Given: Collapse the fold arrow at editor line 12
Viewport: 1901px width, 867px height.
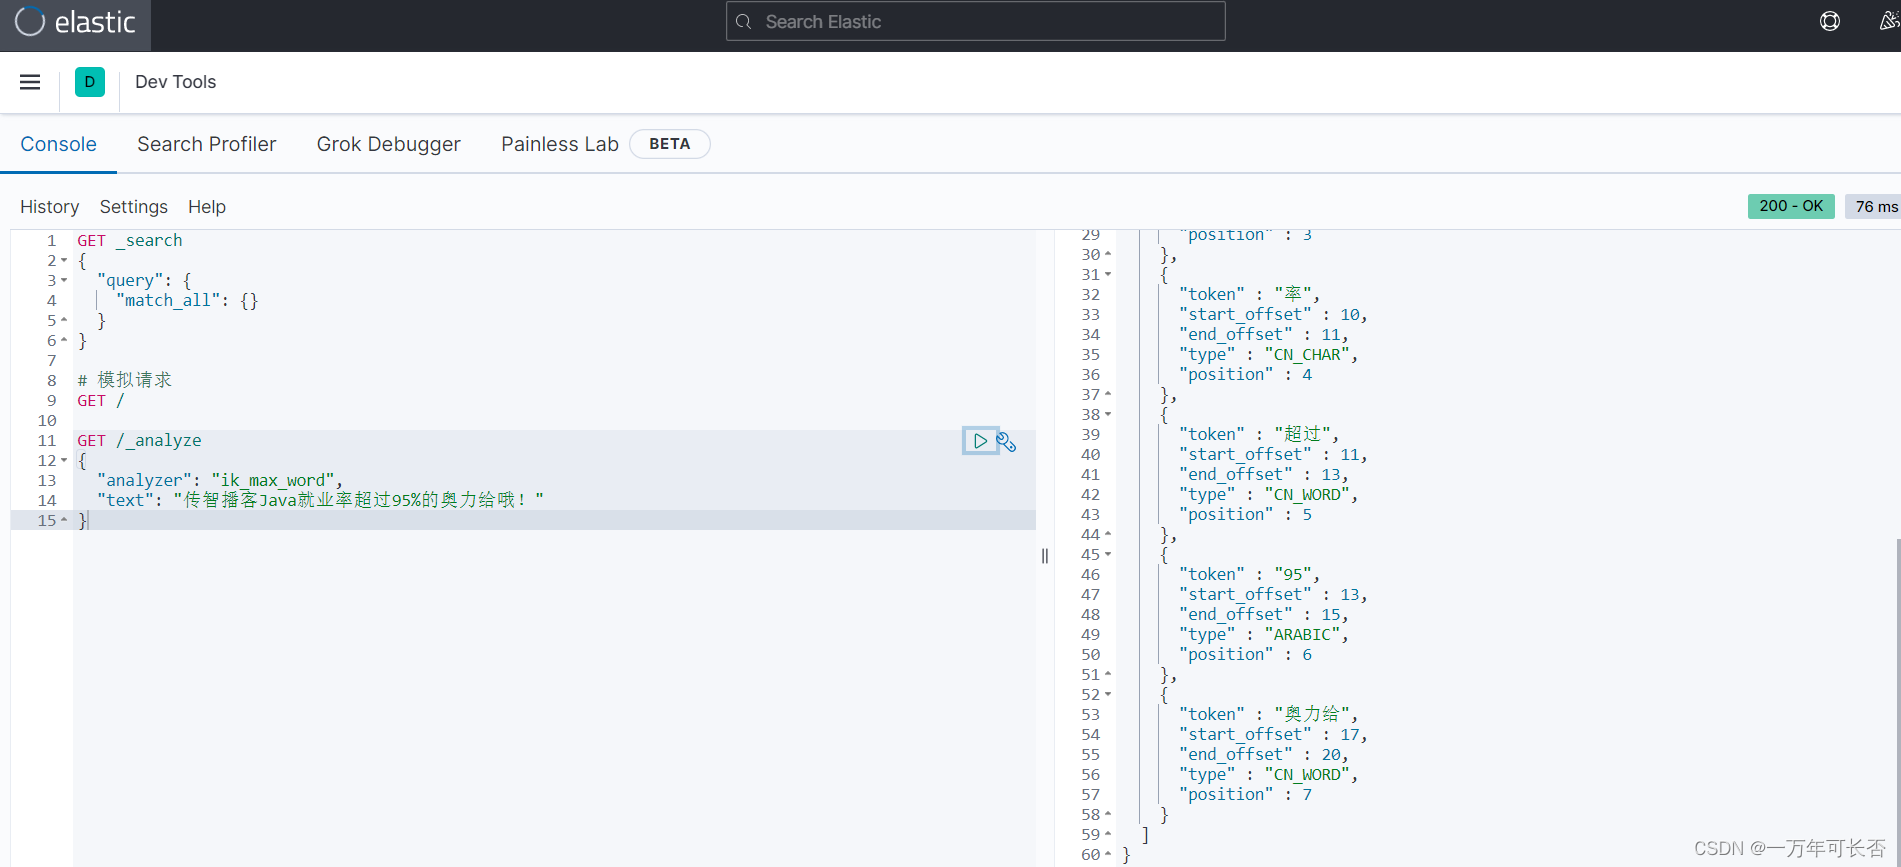Looking at the screenshot, I should point(64,461).
